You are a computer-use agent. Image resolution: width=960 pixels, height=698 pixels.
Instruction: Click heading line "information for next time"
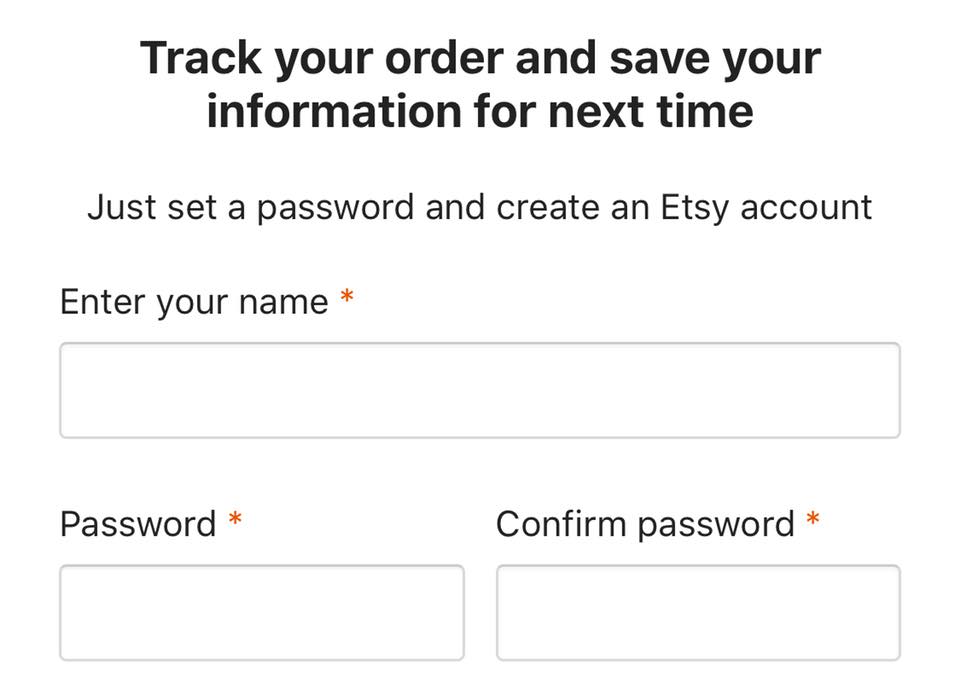point(480,111)
